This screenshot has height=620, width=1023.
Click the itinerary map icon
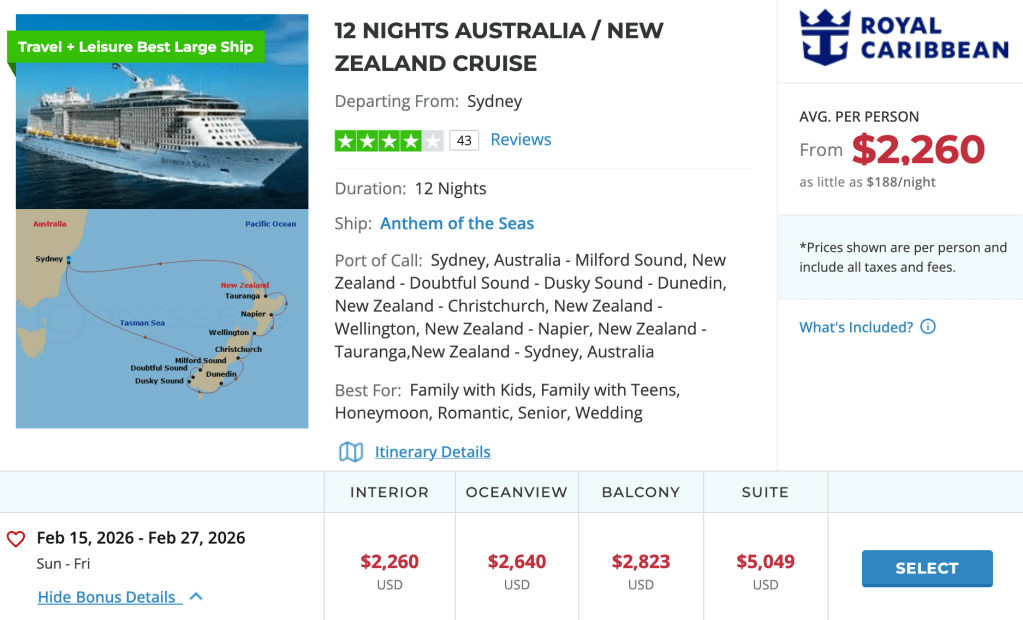tap(351, 452)
